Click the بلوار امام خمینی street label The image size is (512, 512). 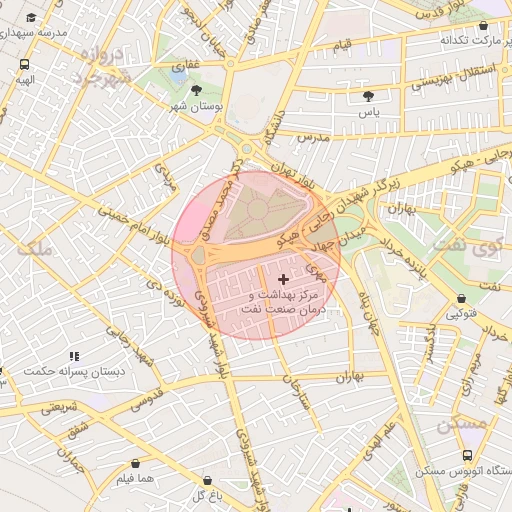(x=134, y=225)
